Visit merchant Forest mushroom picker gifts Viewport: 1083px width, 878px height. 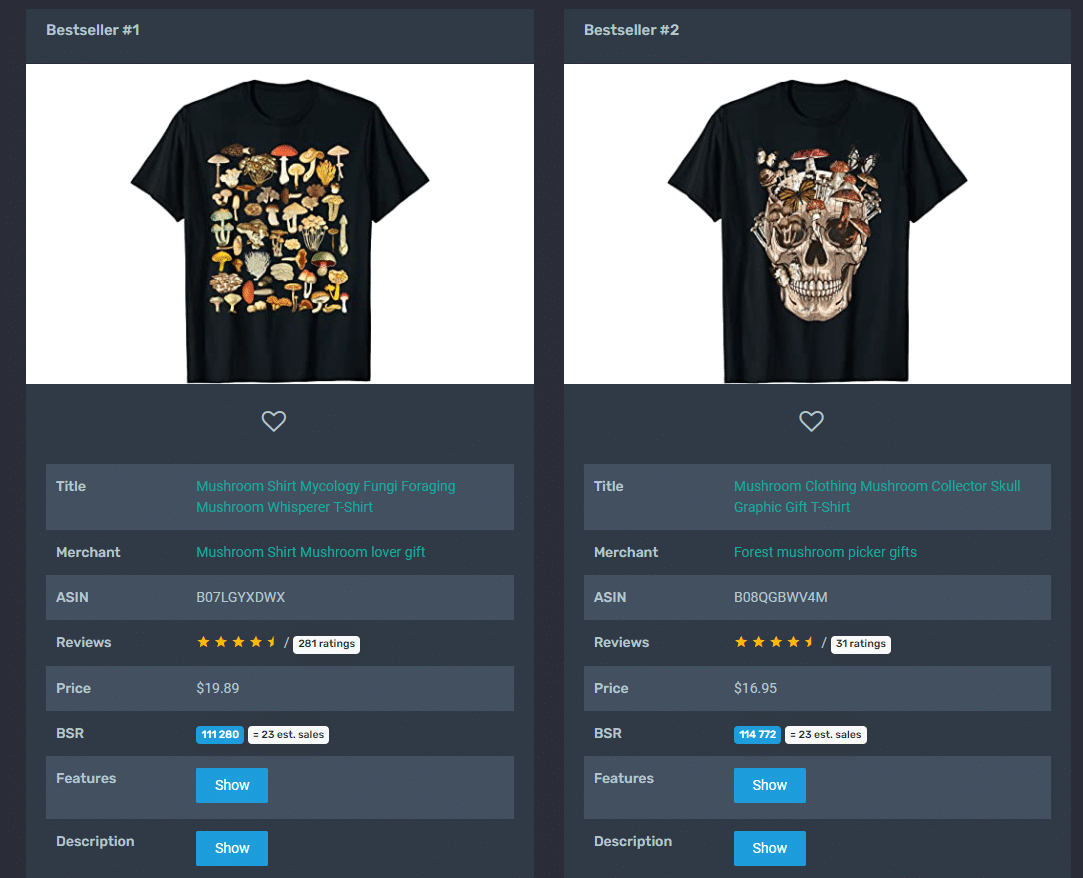click(825, 552)
